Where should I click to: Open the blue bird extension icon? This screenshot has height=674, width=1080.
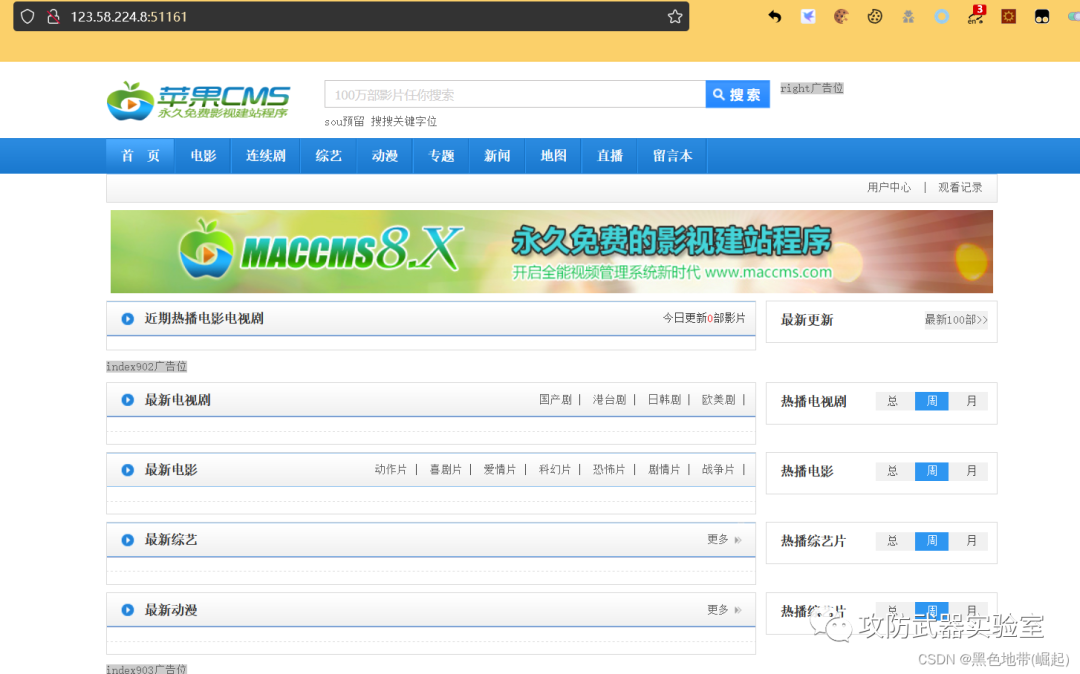[x=808, y=17]
